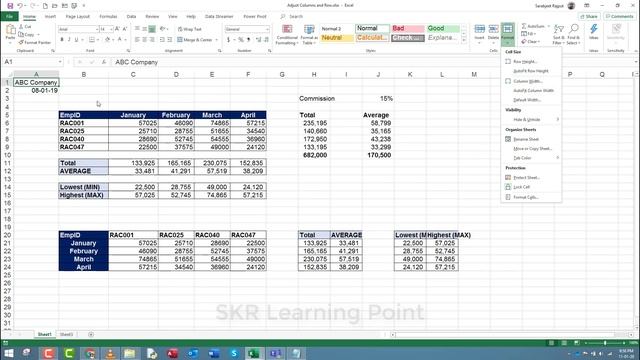The image size is (640, 360).
Task: Click the Borders icon
Action: click(92, 40)
